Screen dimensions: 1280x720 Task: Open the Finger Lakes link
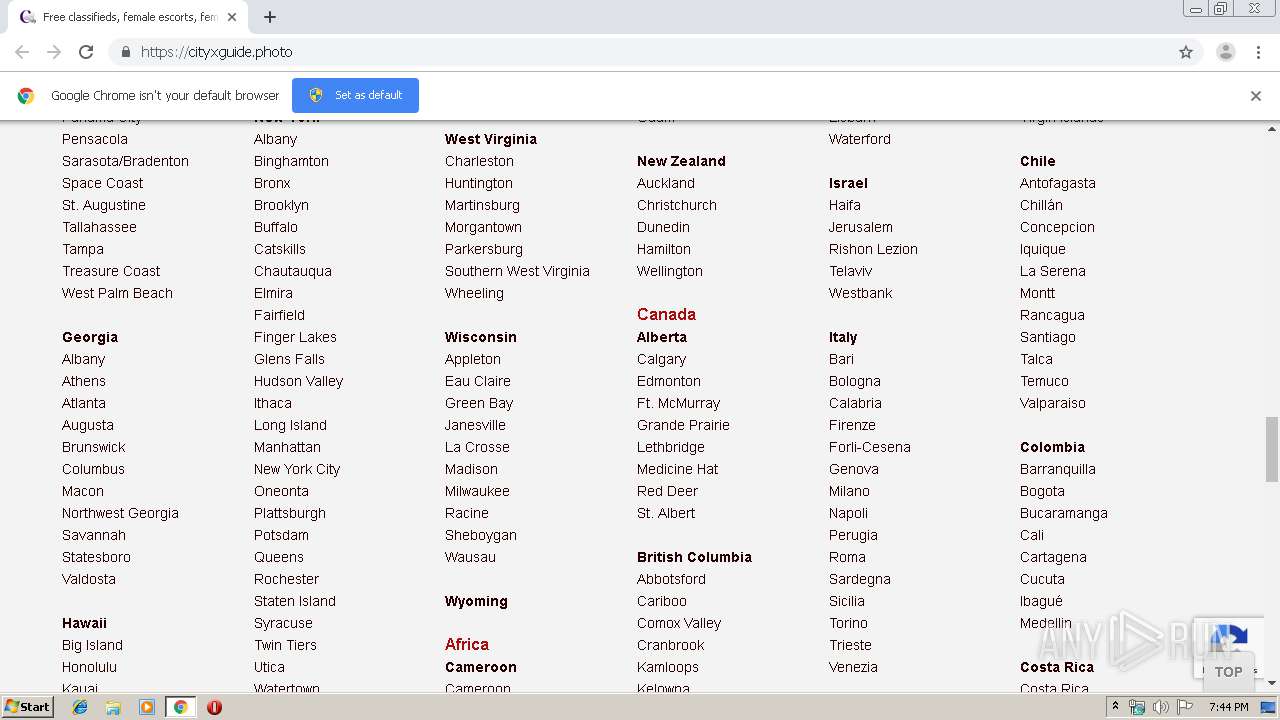pyautogui.click(x=295, y=337)
